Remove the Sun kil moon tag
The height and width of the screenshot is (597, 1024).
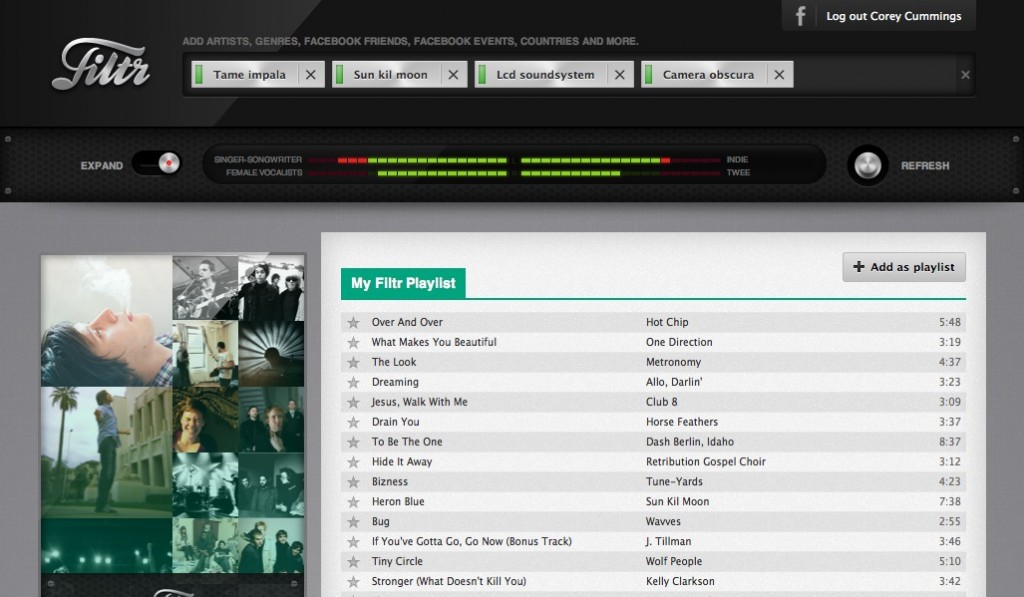453,74
